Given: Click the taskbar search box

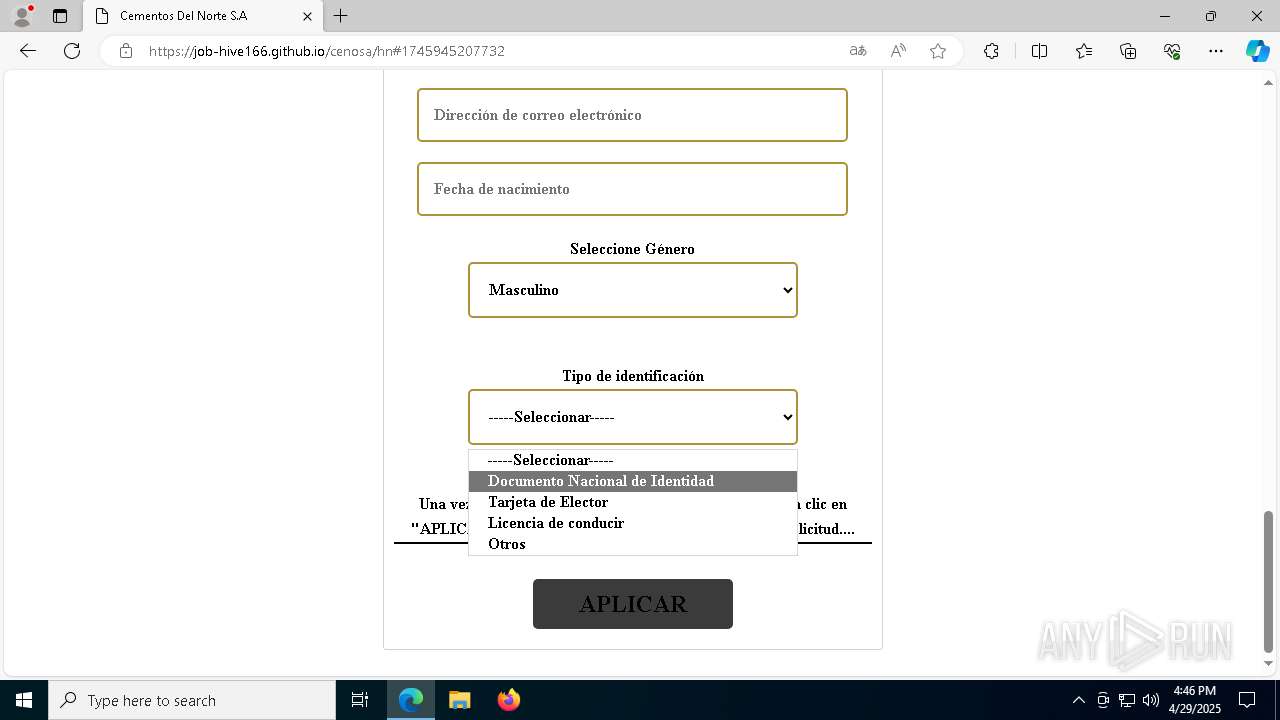Looking at the screenshot, I should 192,700.
